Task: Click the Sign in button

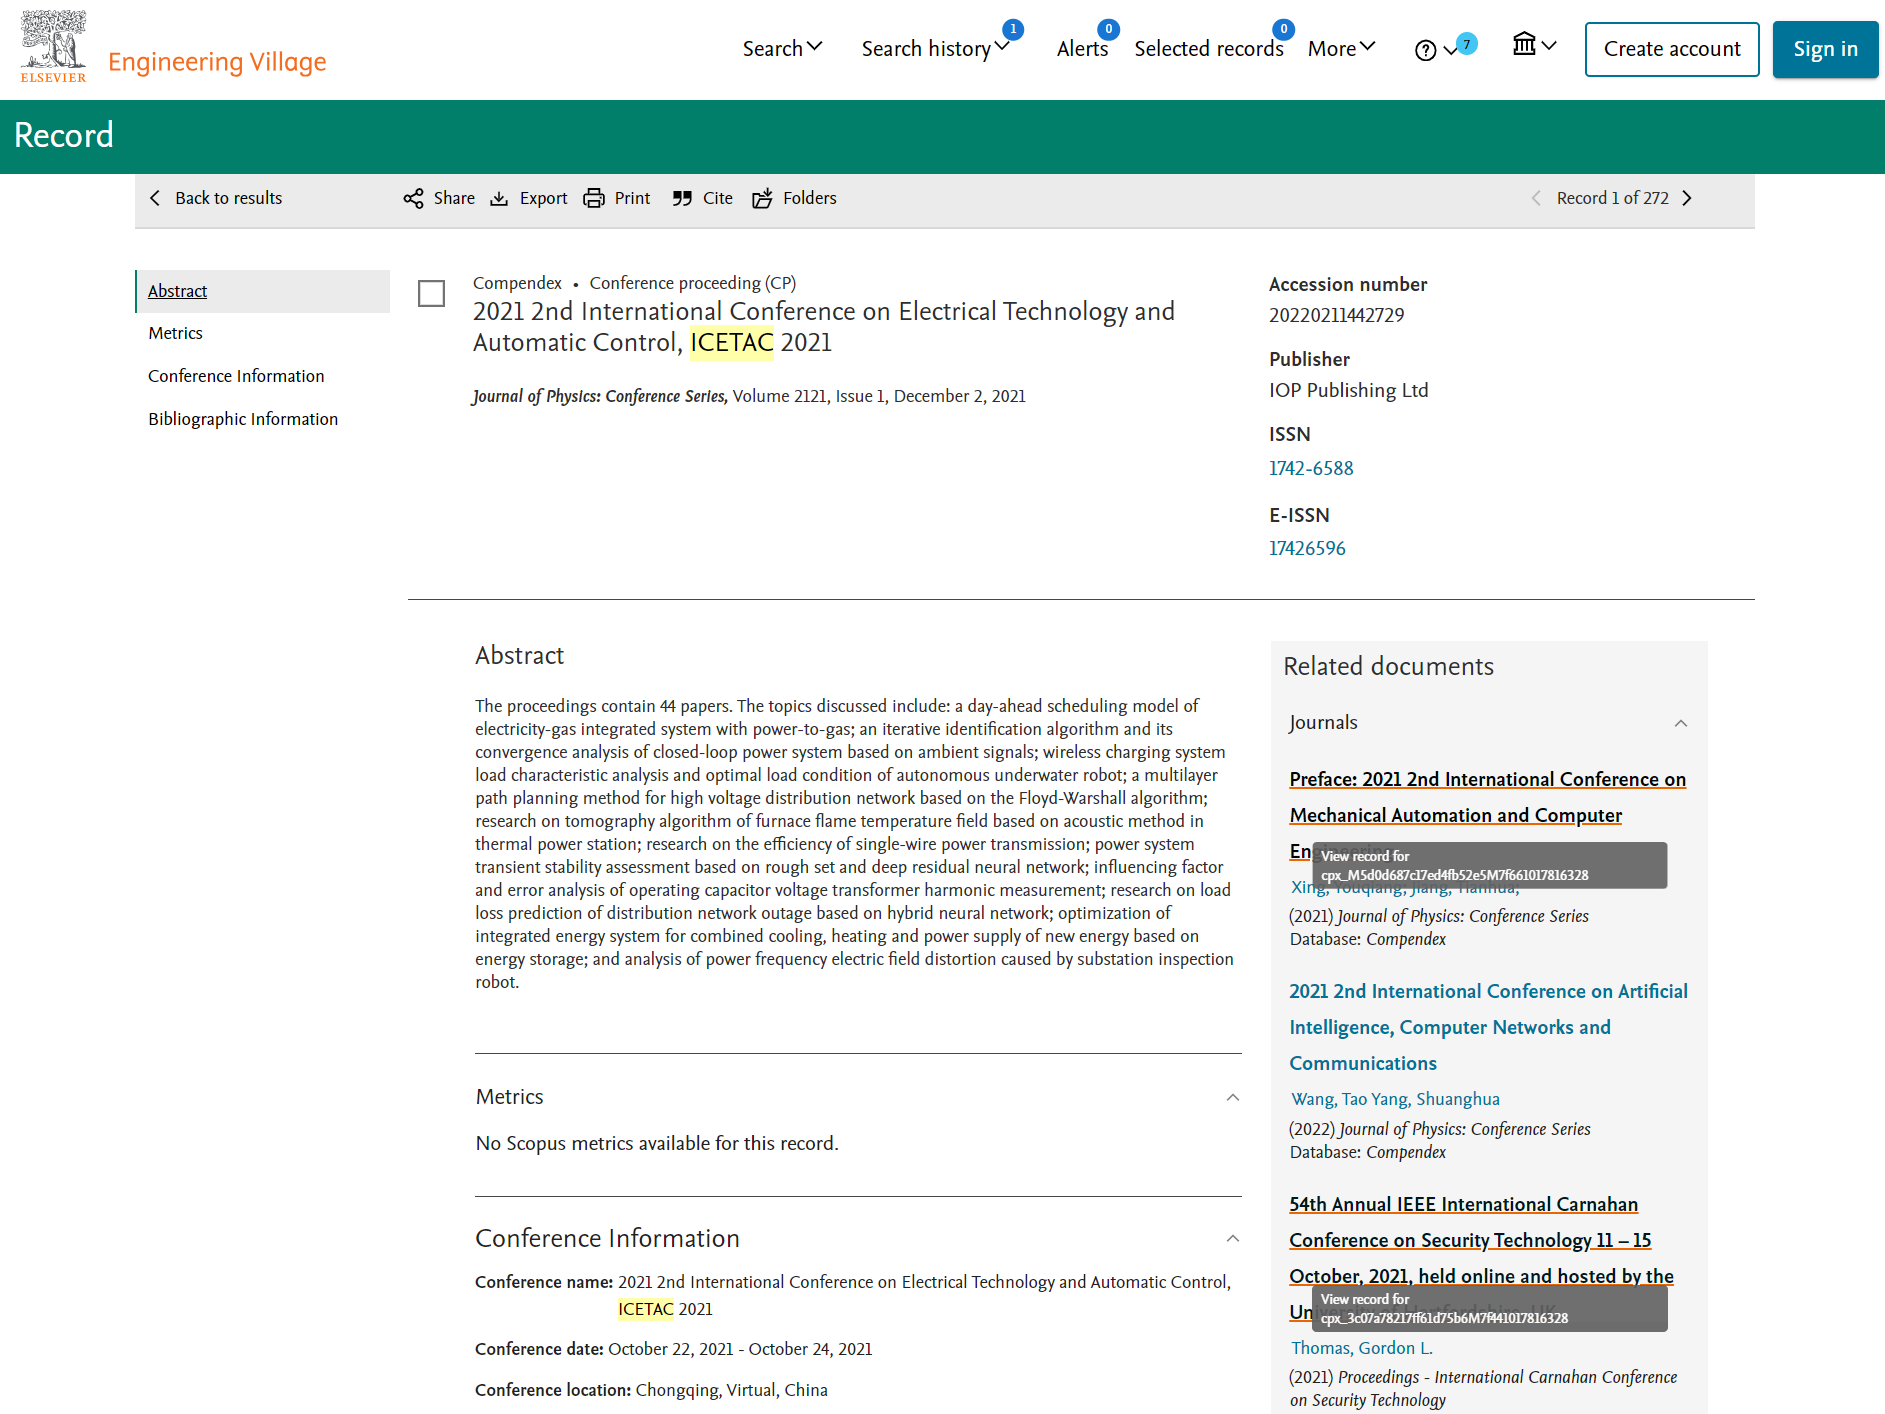Action: [x=1825, y=49]
